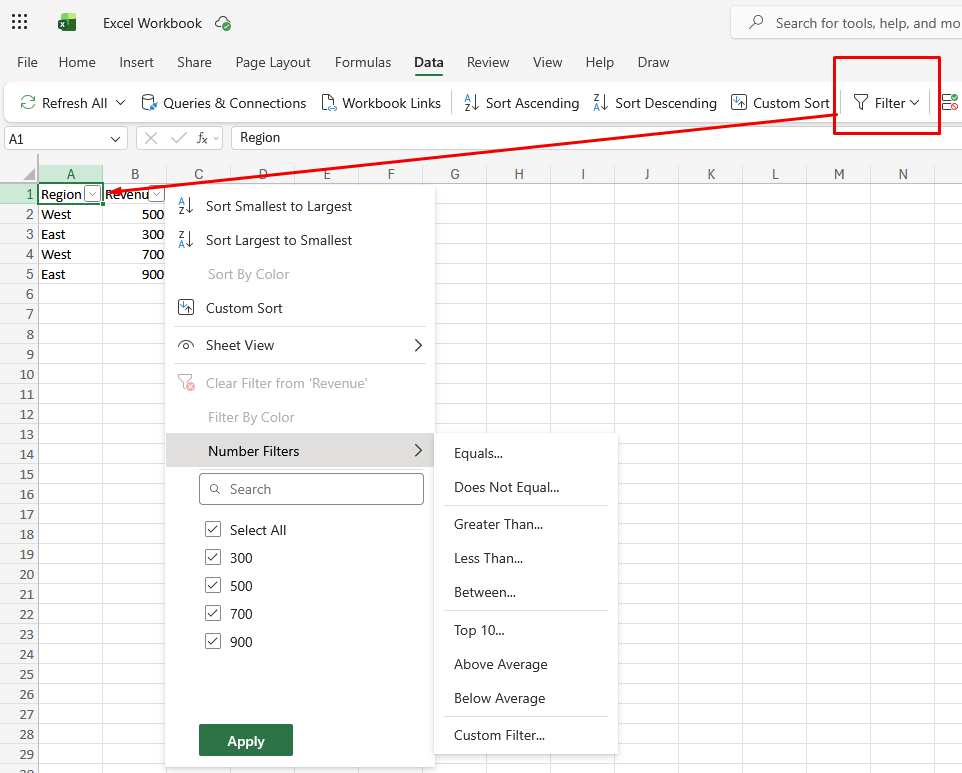Click the Excel logo icon

[x=67, y=23]
